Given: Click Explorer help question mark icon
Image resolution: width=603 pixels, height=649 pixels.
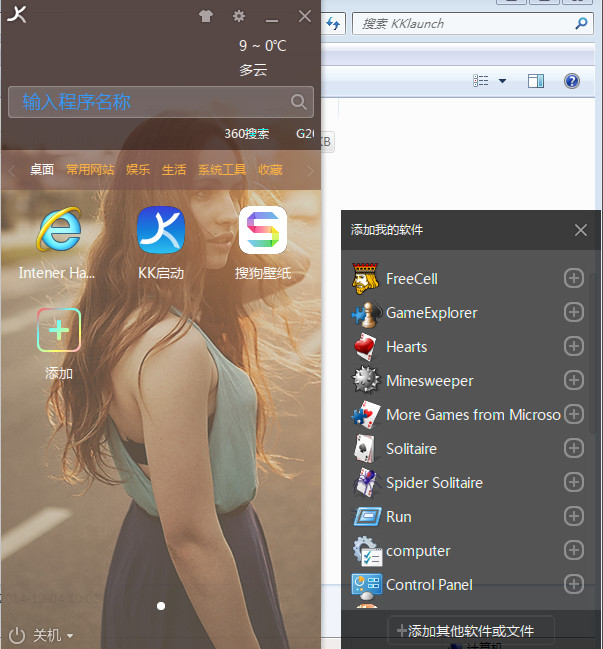Looking at the screenshot, I should point(572,81).
